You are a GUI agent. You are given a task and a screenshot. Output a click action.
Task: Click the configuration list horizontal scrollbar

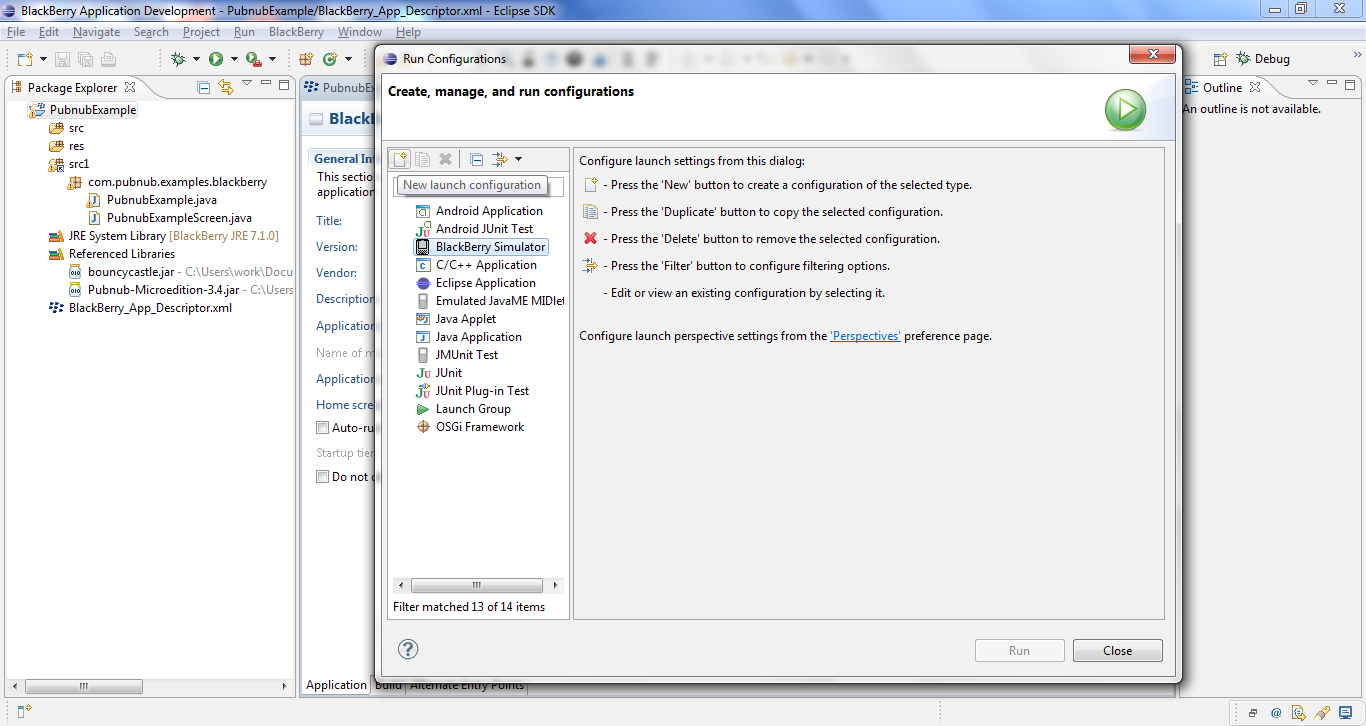coord(478,585)
